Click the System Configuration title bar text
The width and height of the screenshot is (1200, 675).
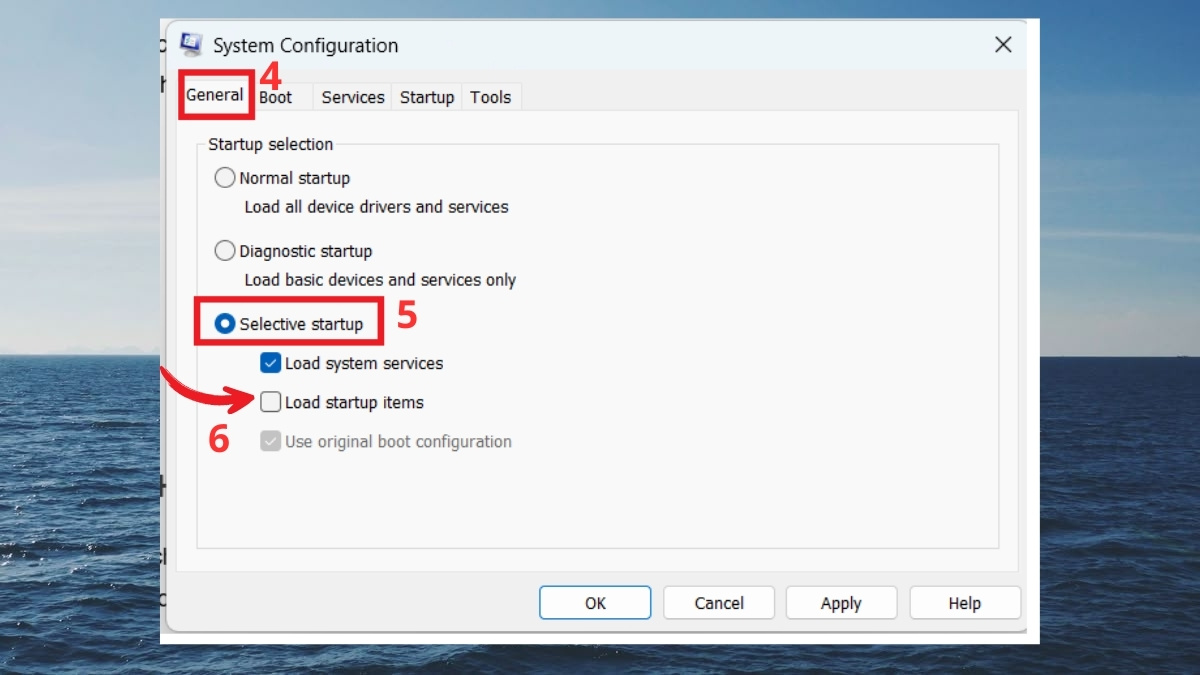pos(306,45)
